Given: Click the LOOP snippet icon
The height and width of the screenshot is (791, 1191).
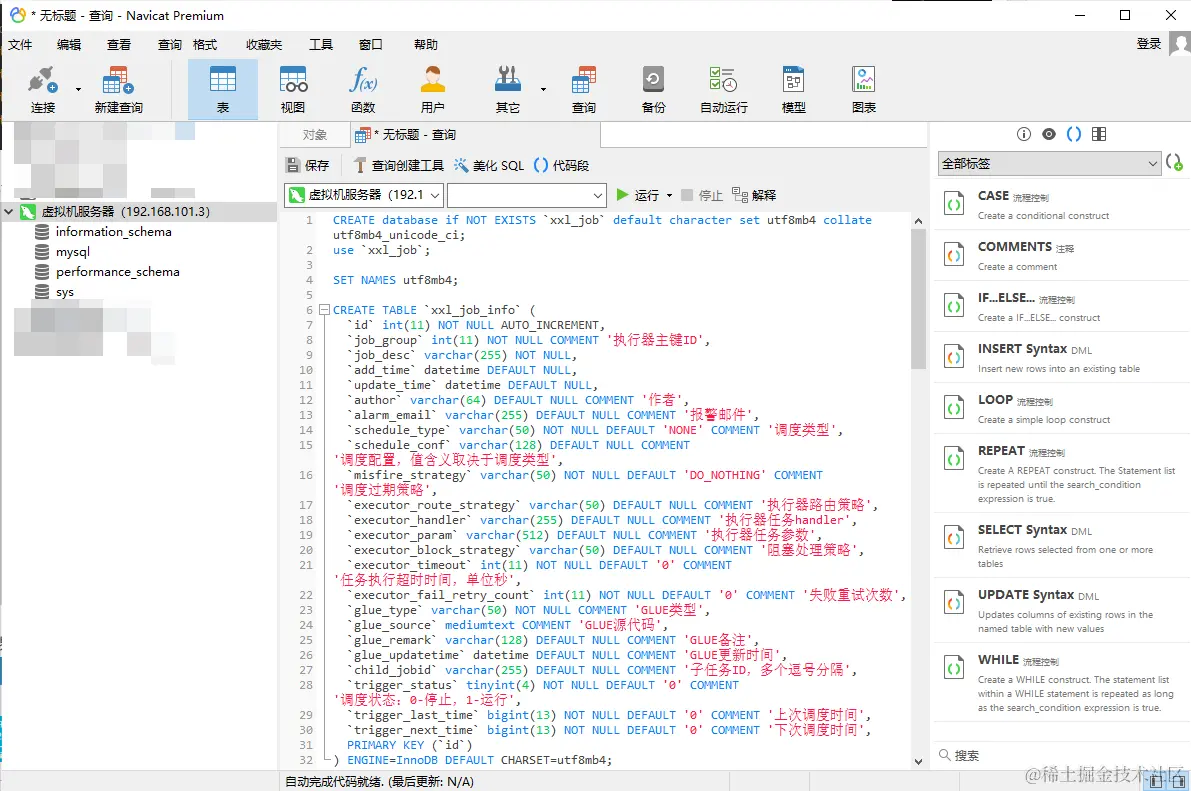Looking at the screenshot, I should point(954,408).
